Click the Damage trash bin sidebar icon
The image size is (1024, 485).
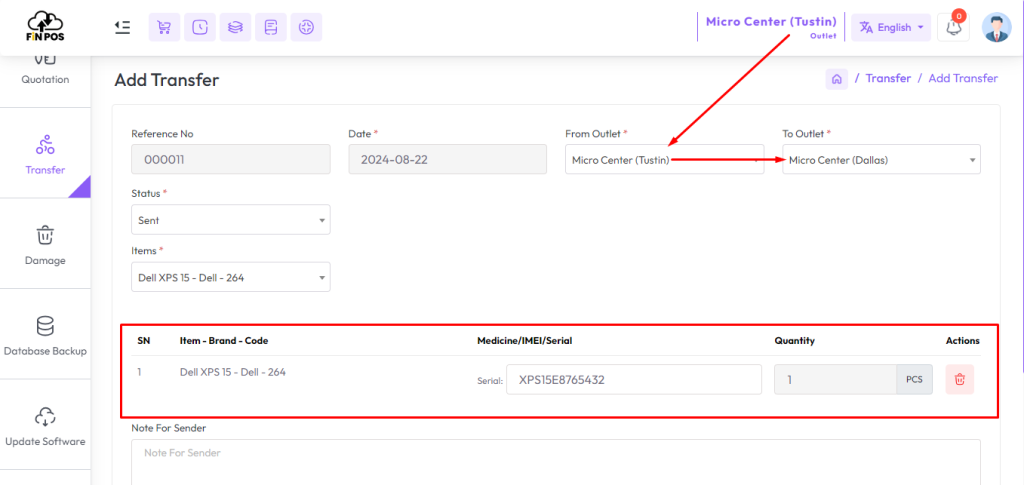[x=45, y=235]
